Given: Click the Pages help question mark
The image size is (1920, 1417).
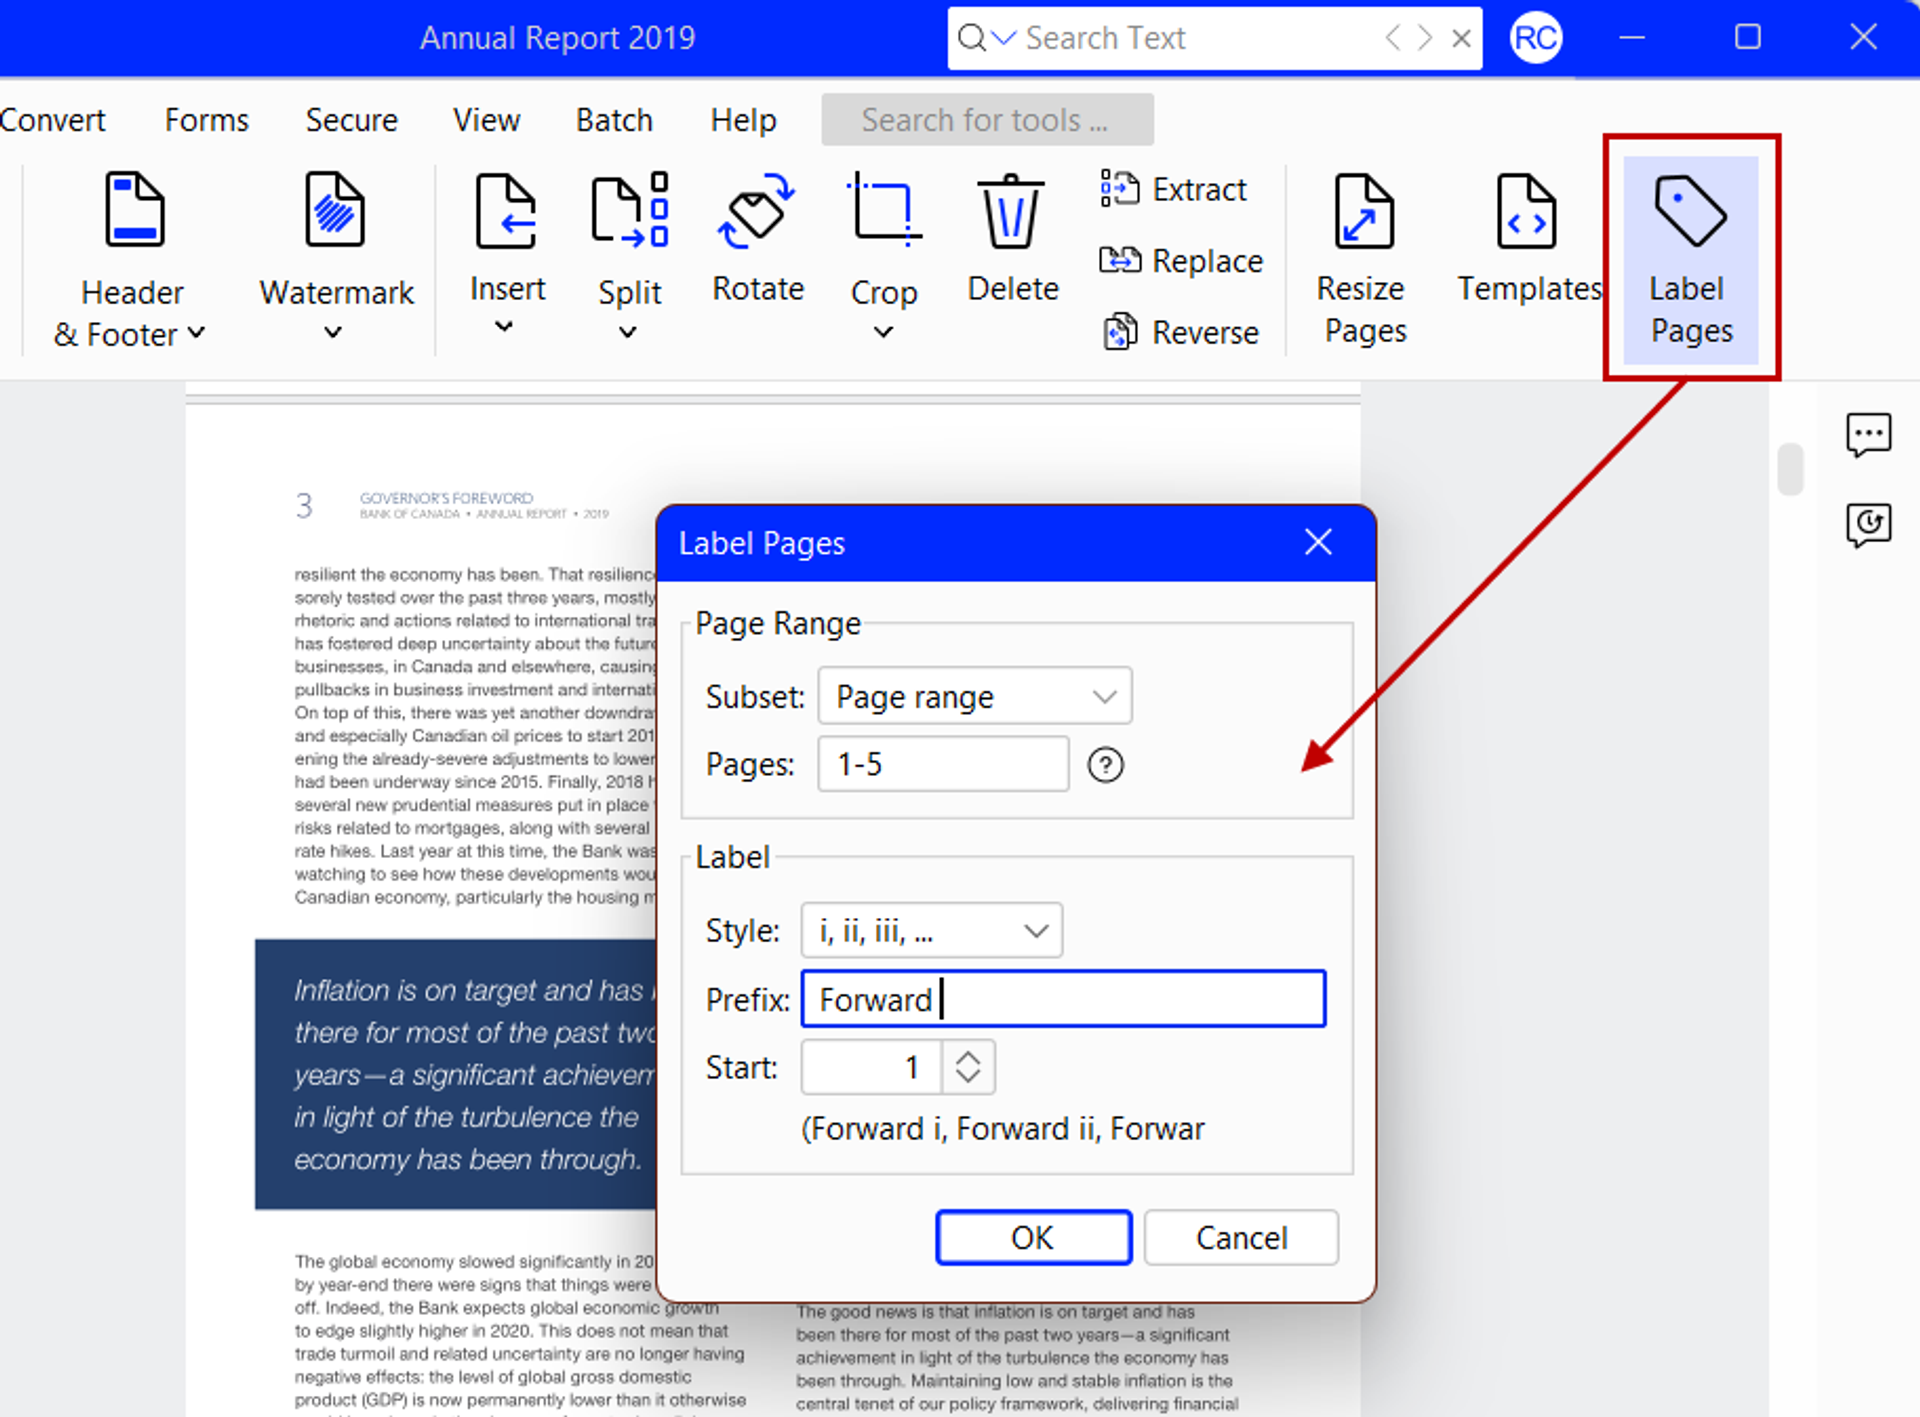Looking at the screenshot, I should pyautogui.click(x=1105, y=765).
